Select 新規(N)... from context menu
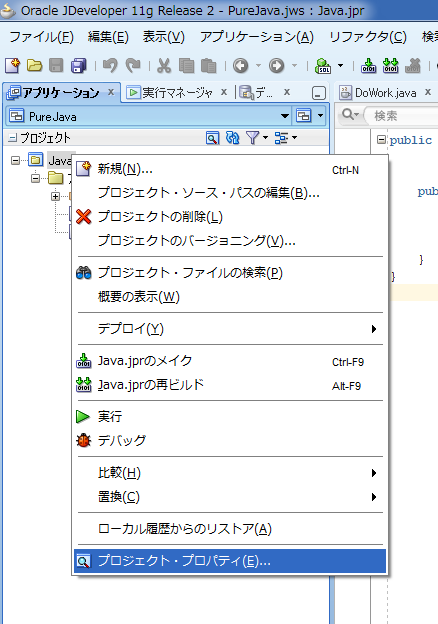 point(230,169)
